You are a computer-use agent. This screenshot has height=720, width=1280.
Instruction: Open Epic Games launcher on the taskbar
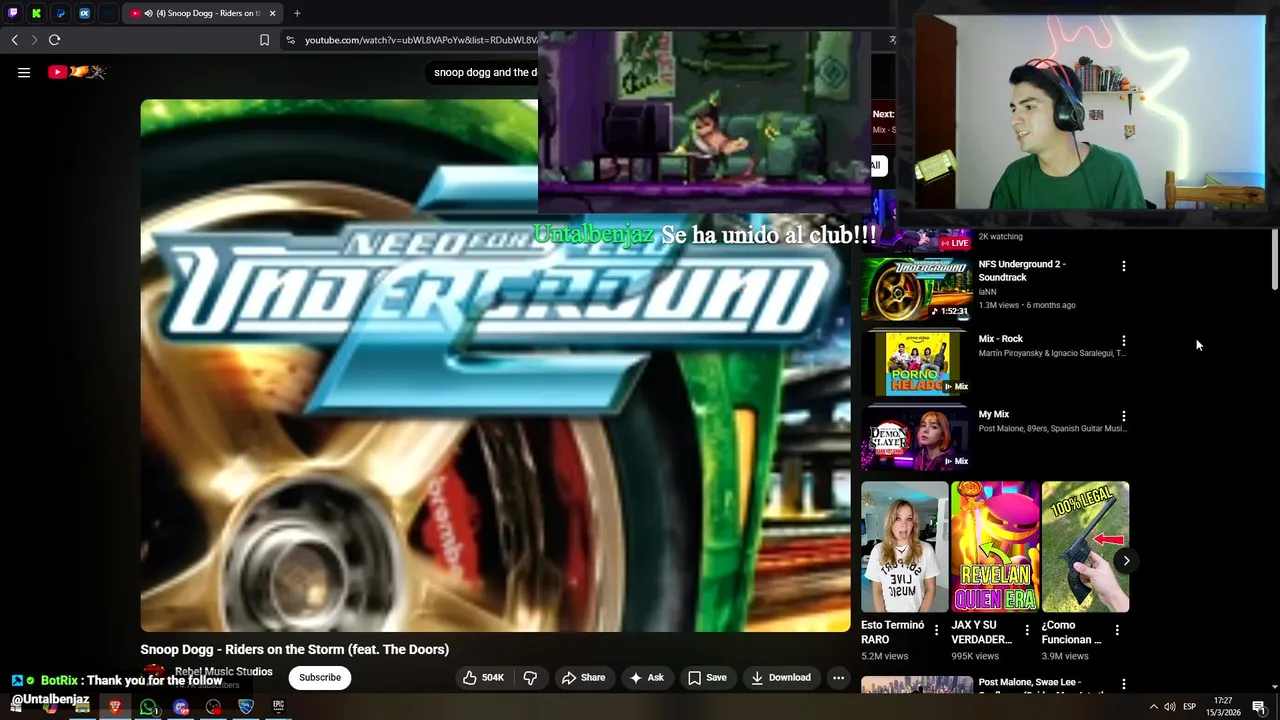coord(278,707)
